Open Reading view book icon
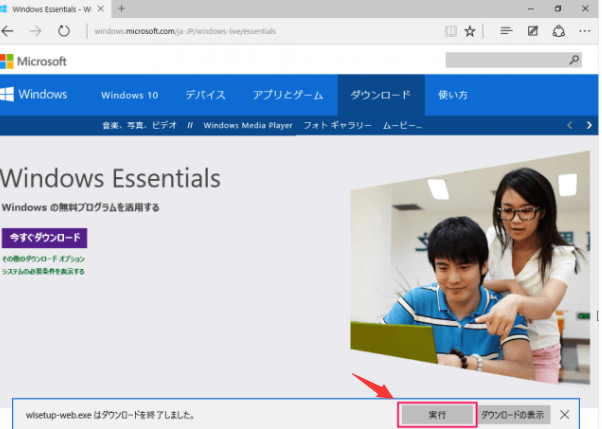The image size is (602, 429). (x=451, y=31)
